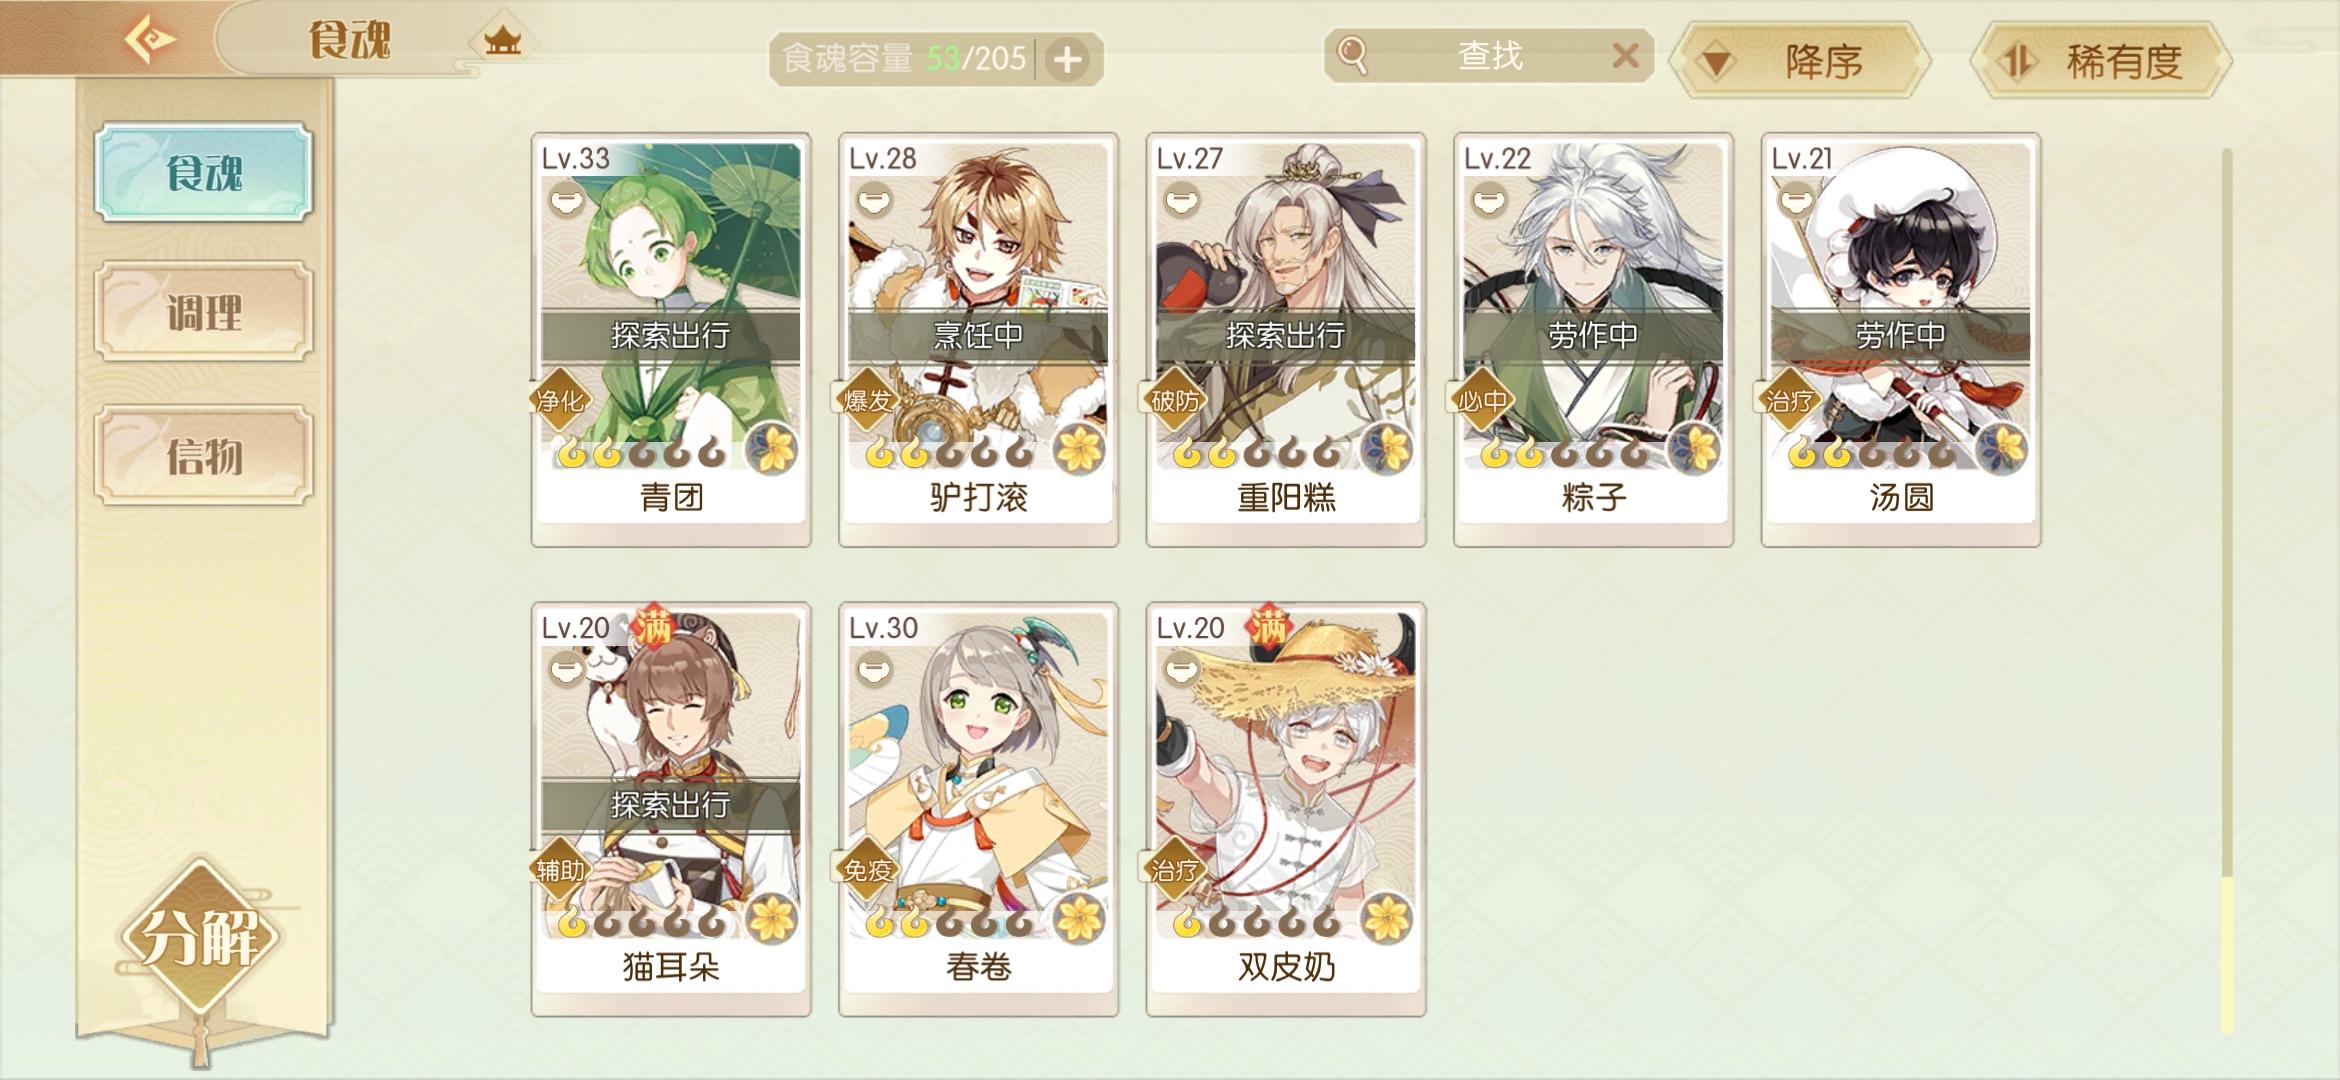Select the 食魂 sidebar tab
Viewport: 2340px width, 1080px height.
pos(204,172)
